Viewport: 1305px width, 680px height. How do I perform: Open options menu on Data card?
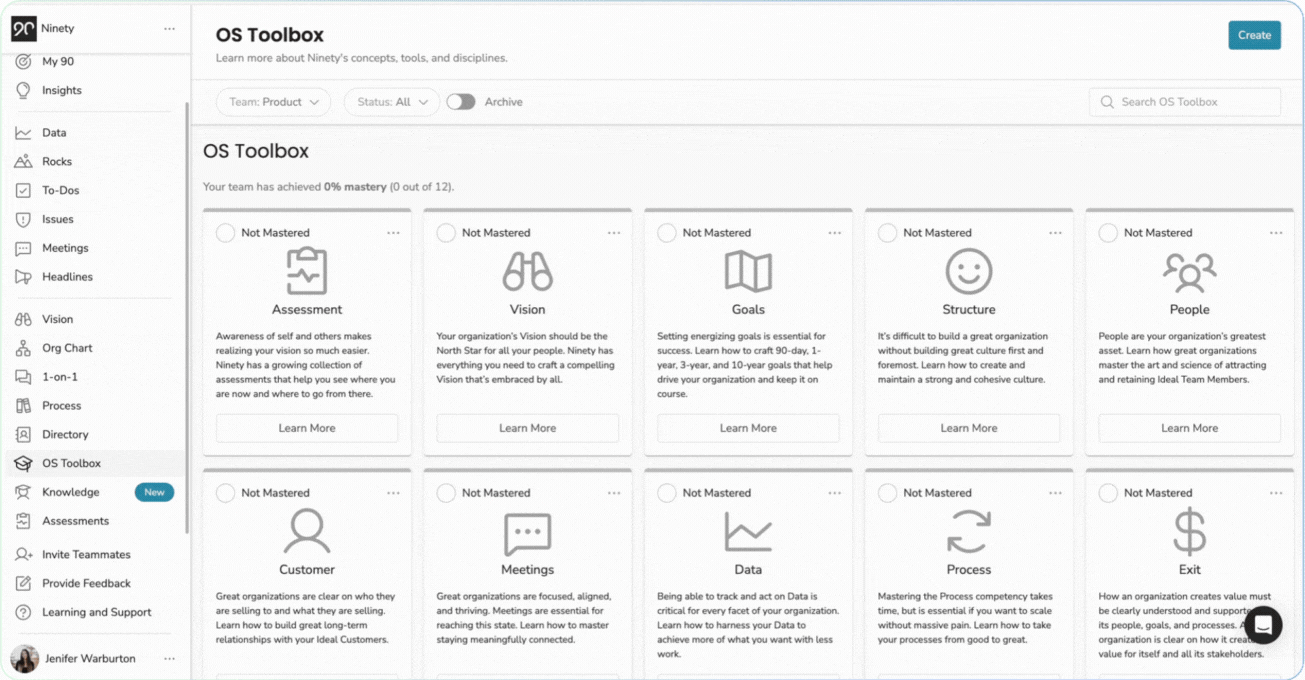[x=834, y=493]
